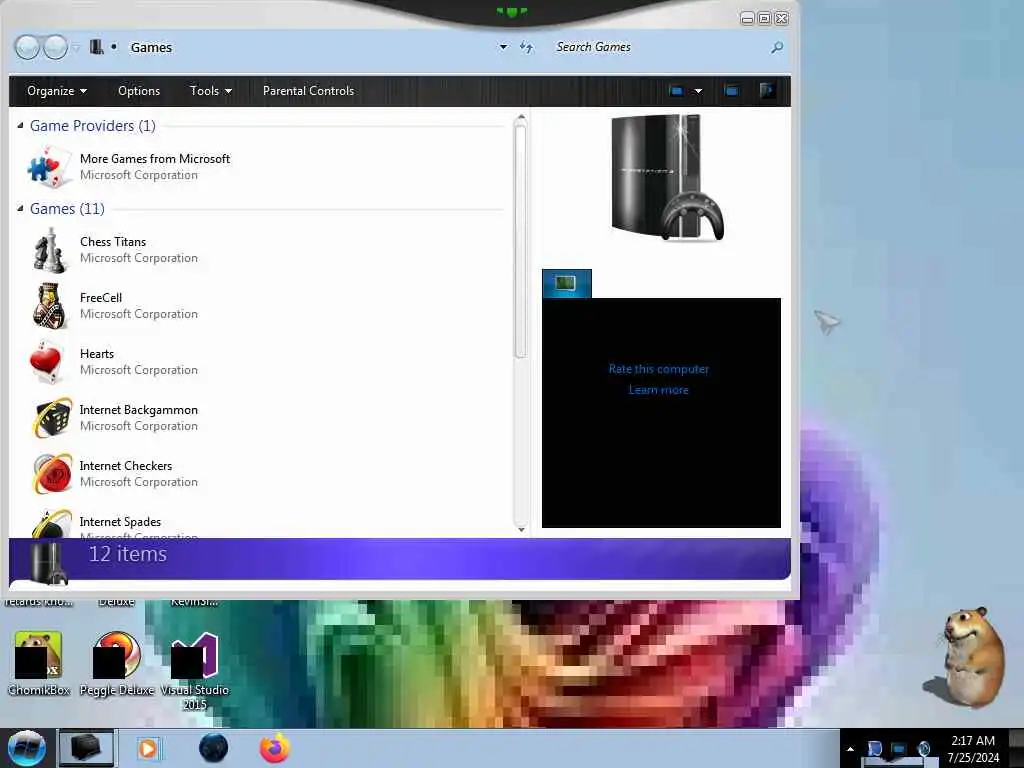The width and height of the screenshot is (1024, 768).
Task: Open the recent pages dropdown arrow
Action: point(75,47)
